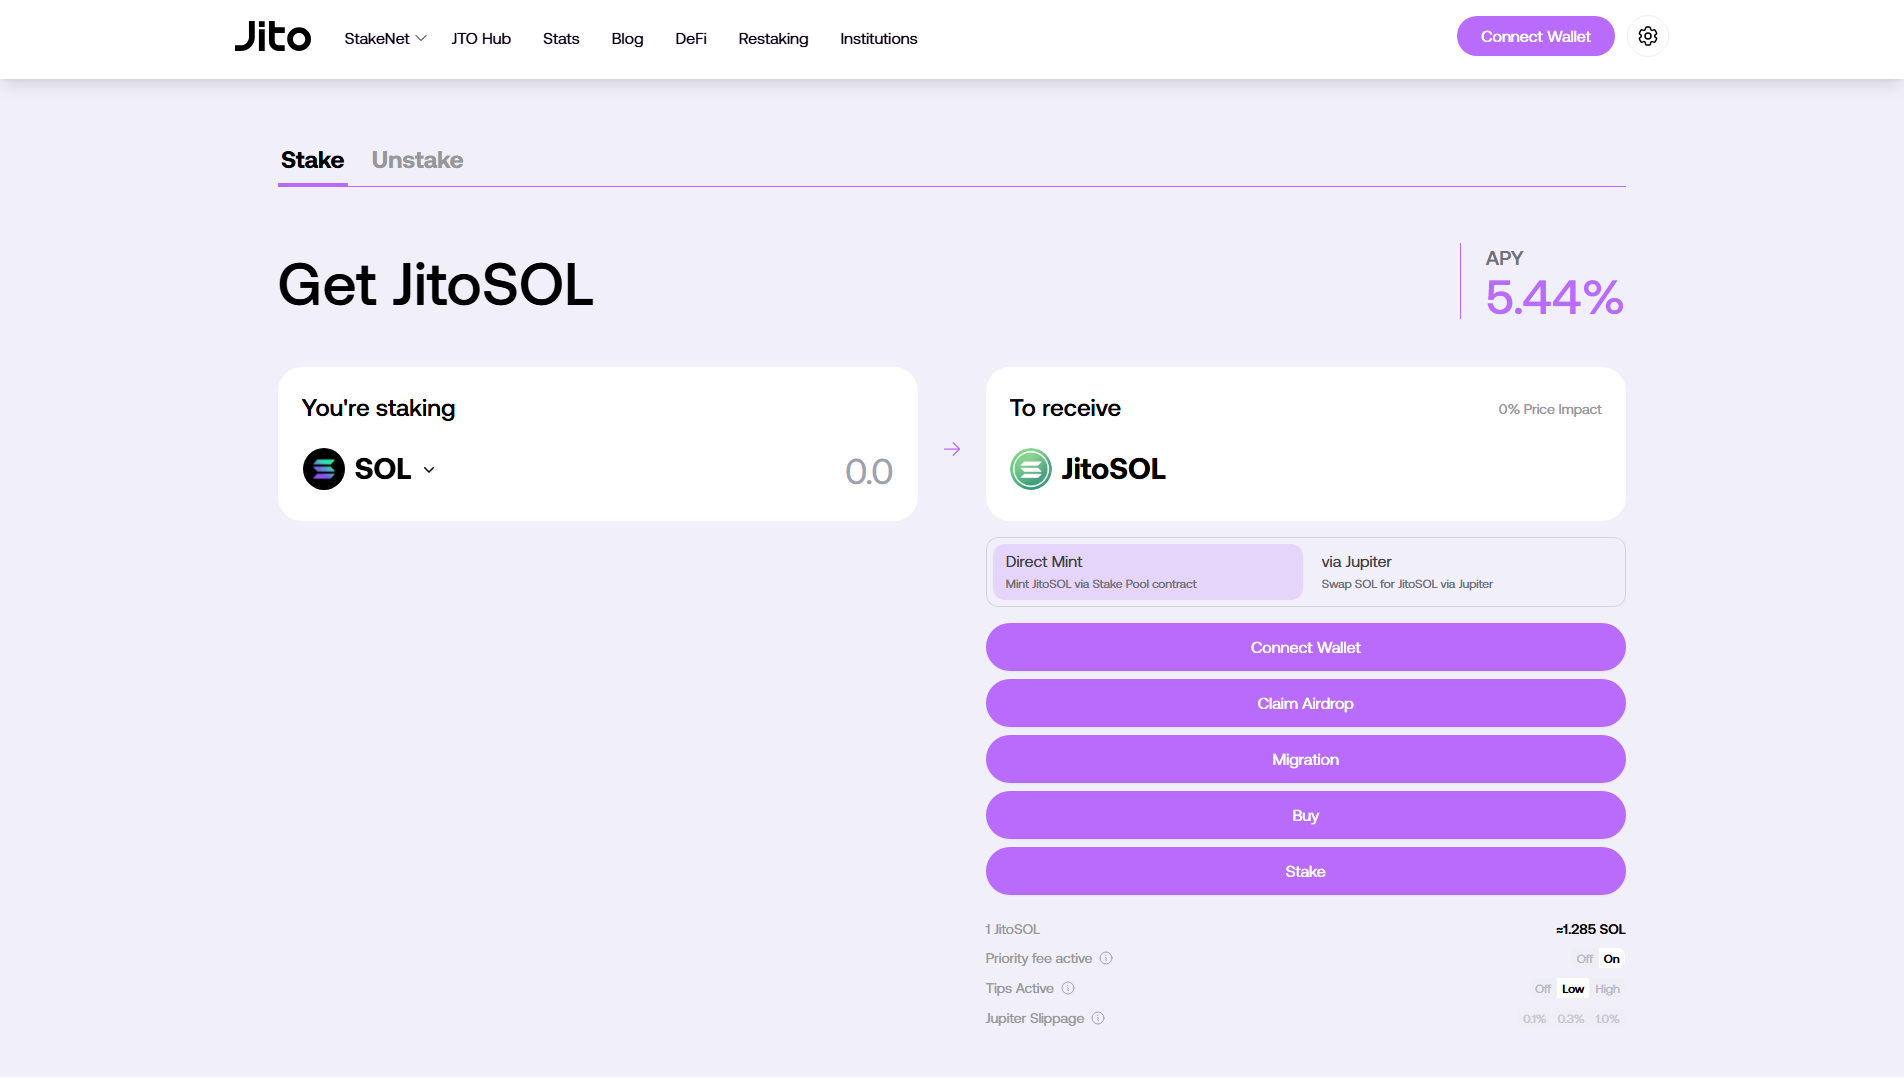Image resolution: width=1904 pixels, height=1078 pixels.
Task: Set Tips Active to Low
Action: [1573, 989]
